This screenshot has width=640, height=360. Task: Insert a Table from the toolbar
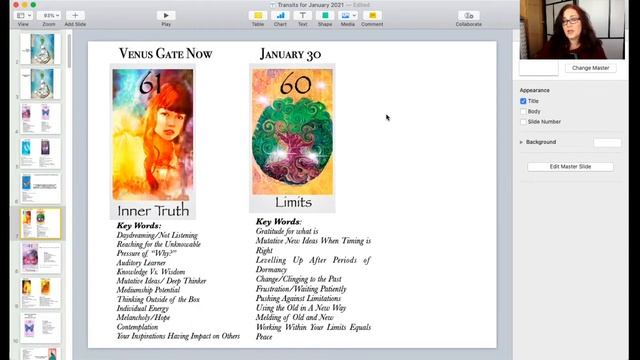click(258, 16)
